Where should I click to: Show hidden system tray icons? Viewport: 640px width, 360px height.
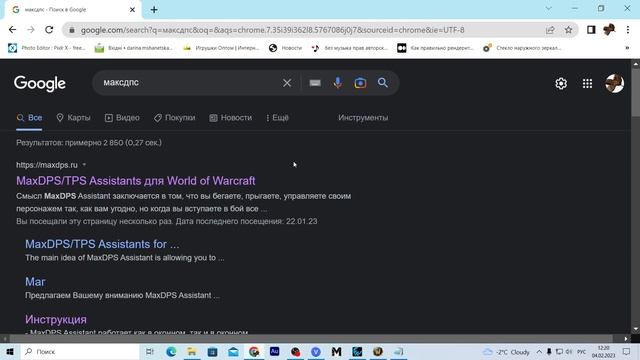539,351
